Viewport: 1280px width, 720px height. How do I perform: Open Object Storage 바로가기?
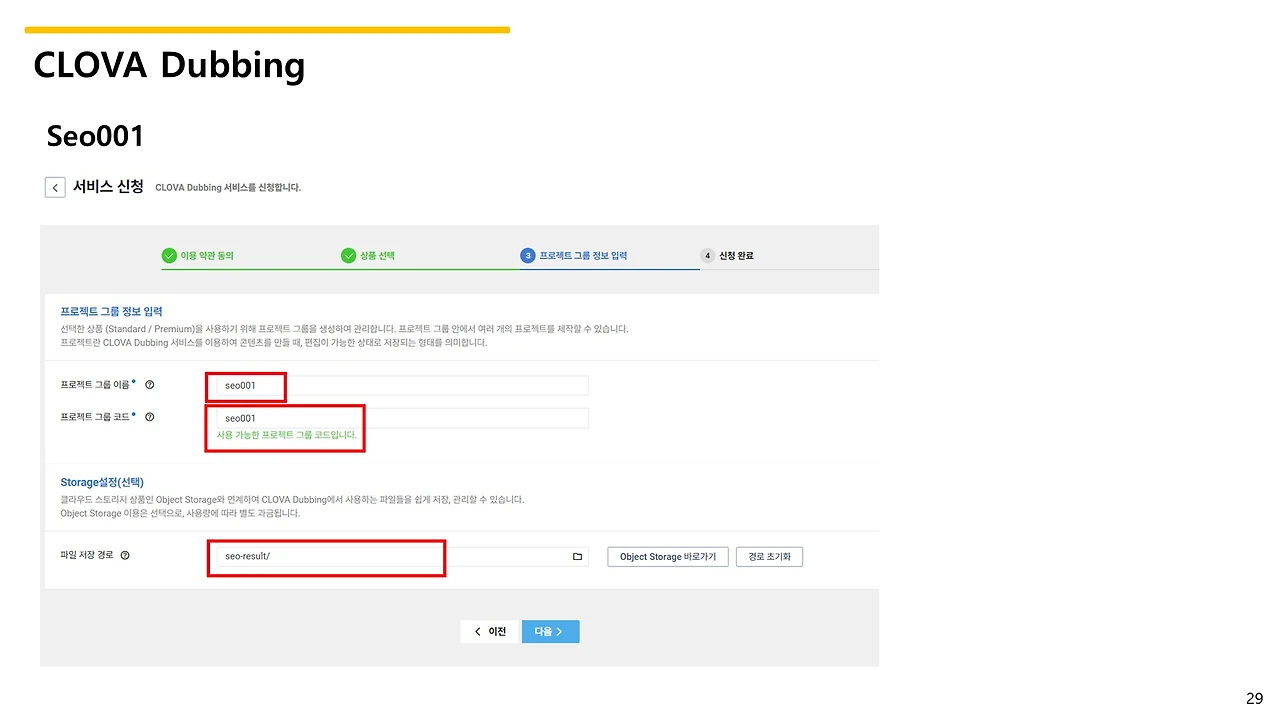(668, 557)
